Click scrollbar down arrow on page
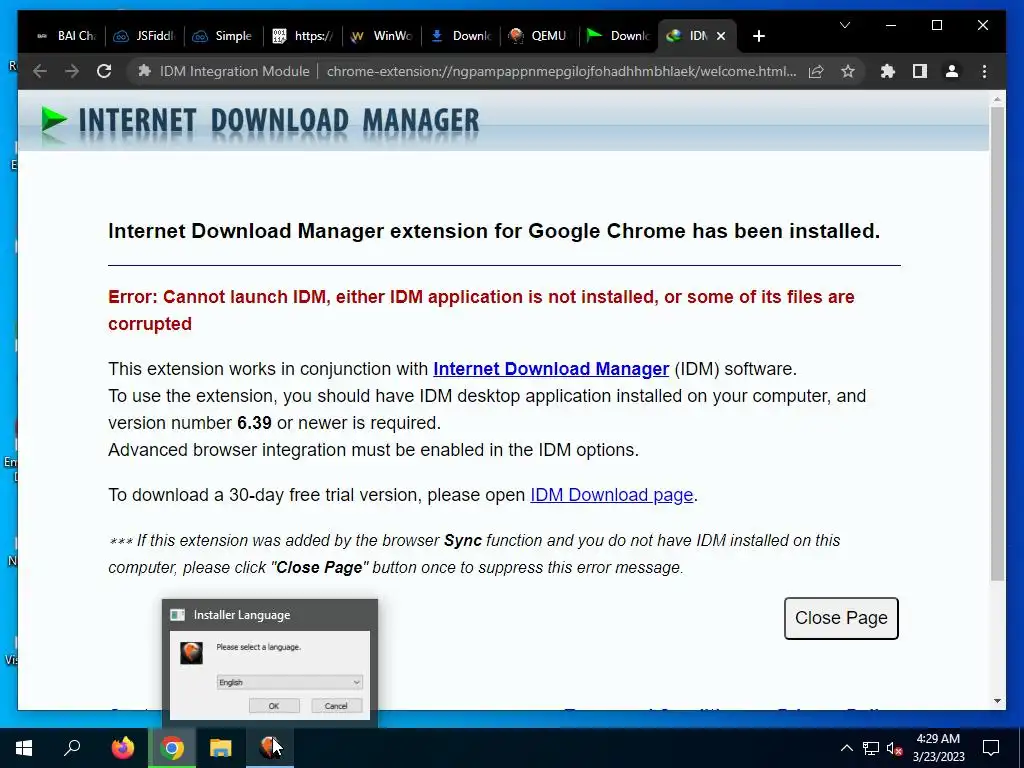The width and height of the screenshot is (1024, 768). [997, 701]
